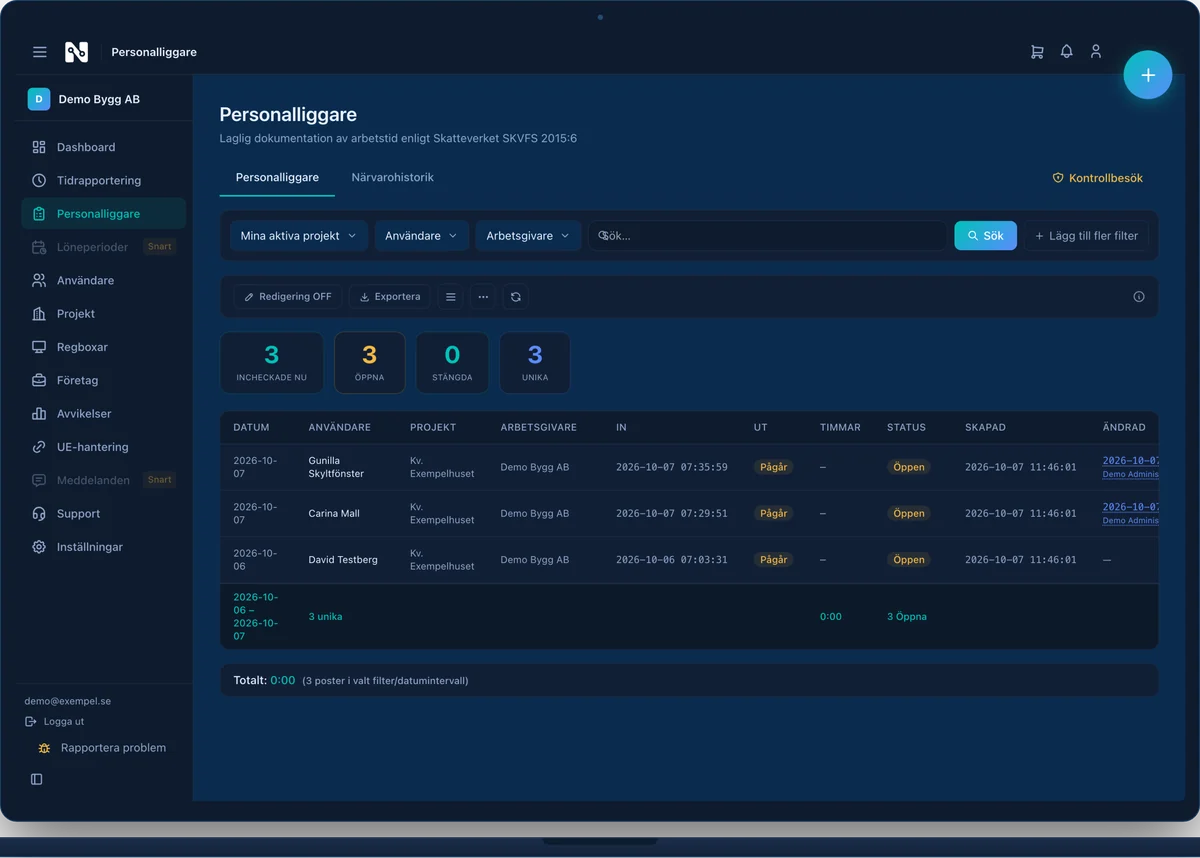
Task: Click Pågår badge in Carina Mall row
Action: pyautogui.click(x=773, y=514)
